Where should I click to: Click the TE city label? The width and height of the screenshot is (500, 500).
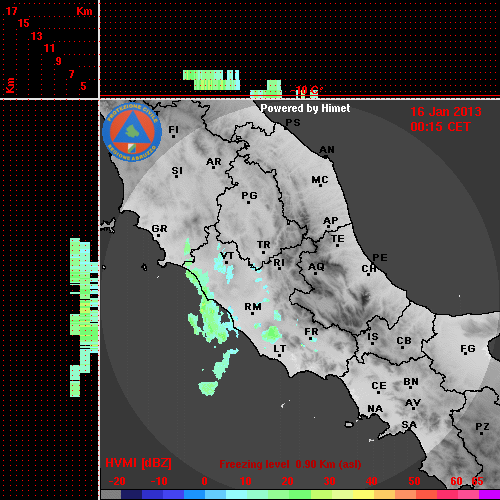(338, 239)
